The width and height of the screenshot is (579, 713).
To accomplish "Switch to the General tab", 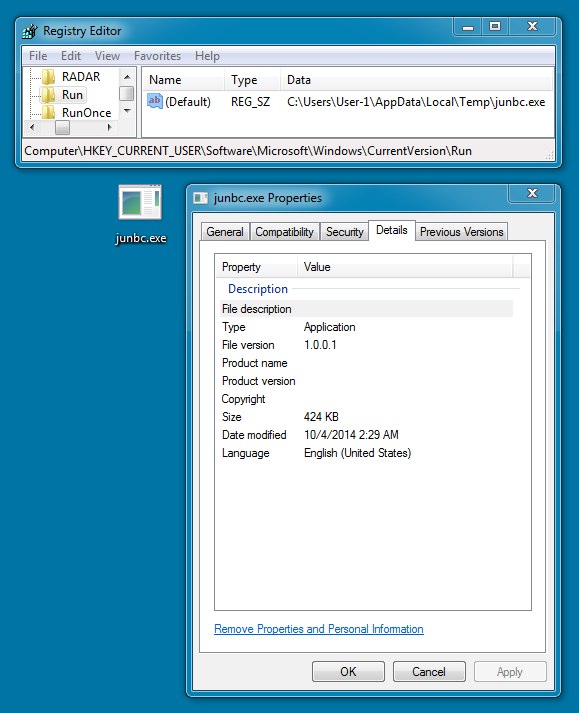I will (225, 232).
